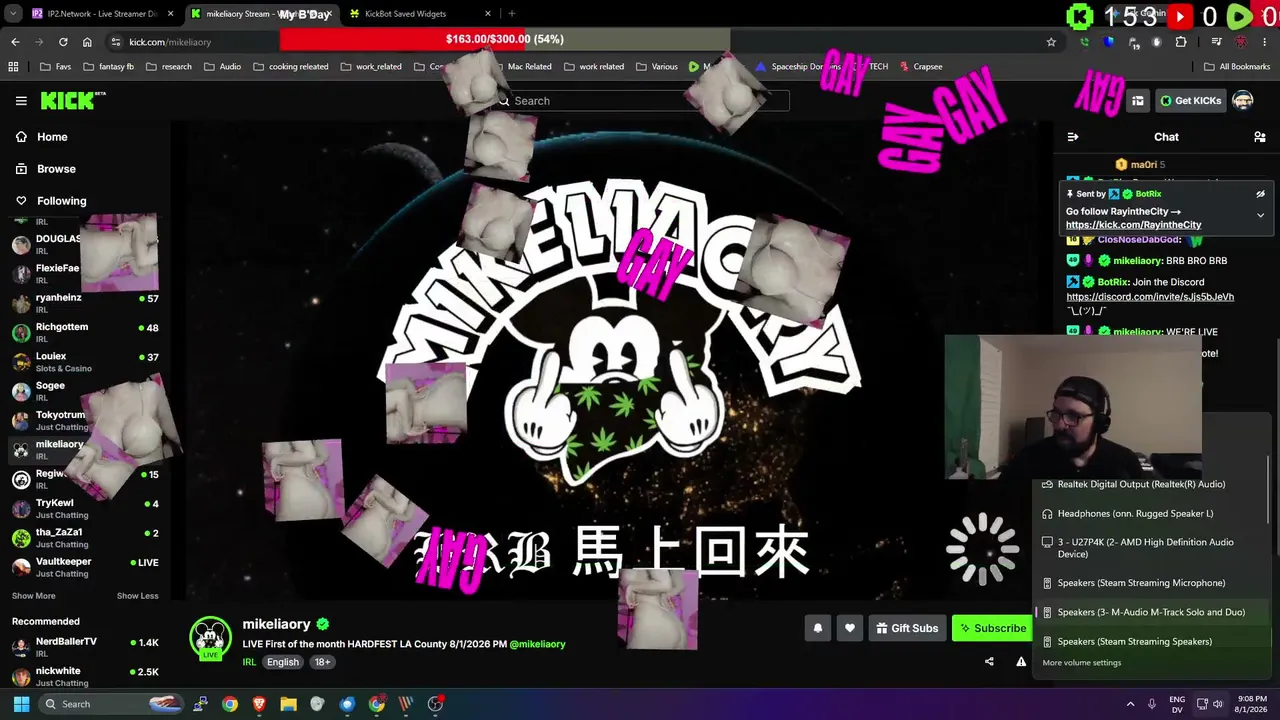Open the @mikeliaory mention link in the title
Image resolution: width=1280 pixels, height=720 pixels.
click(x=537, y=644)
